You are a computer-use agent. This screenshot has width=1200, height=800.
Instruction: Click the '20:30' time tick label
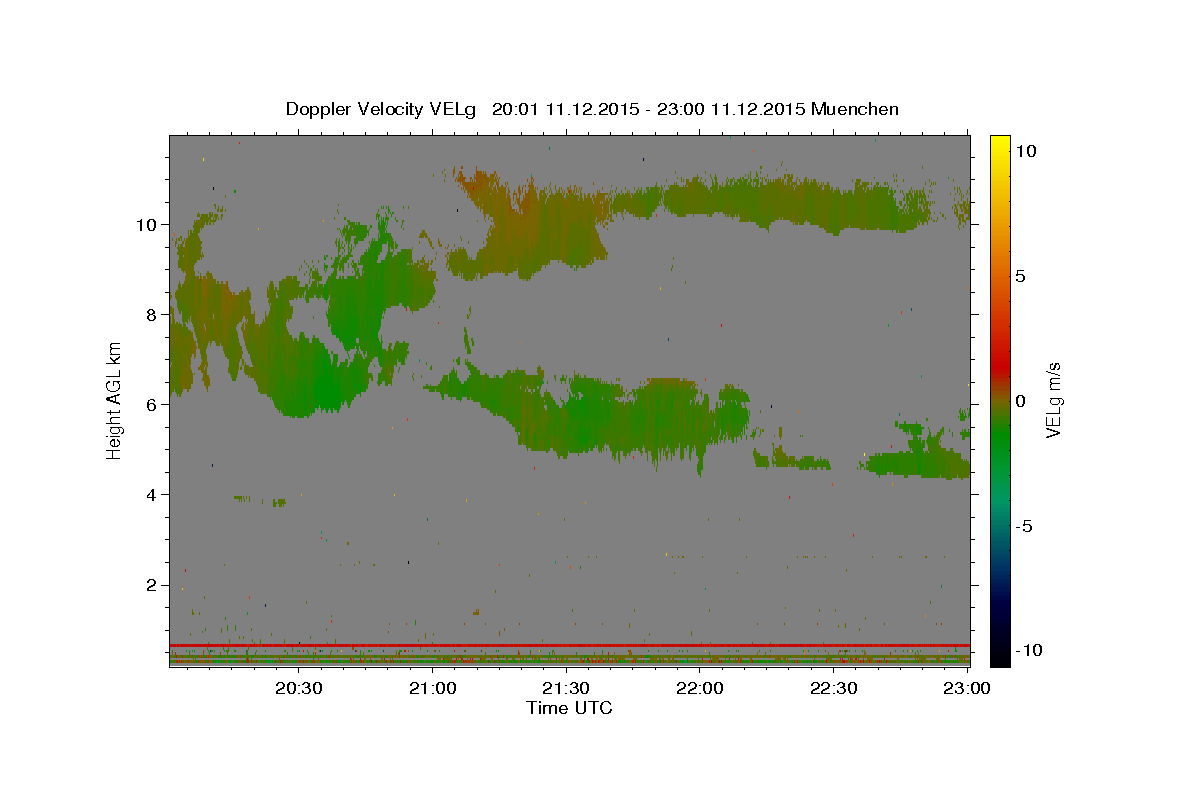tap(299, 688)
